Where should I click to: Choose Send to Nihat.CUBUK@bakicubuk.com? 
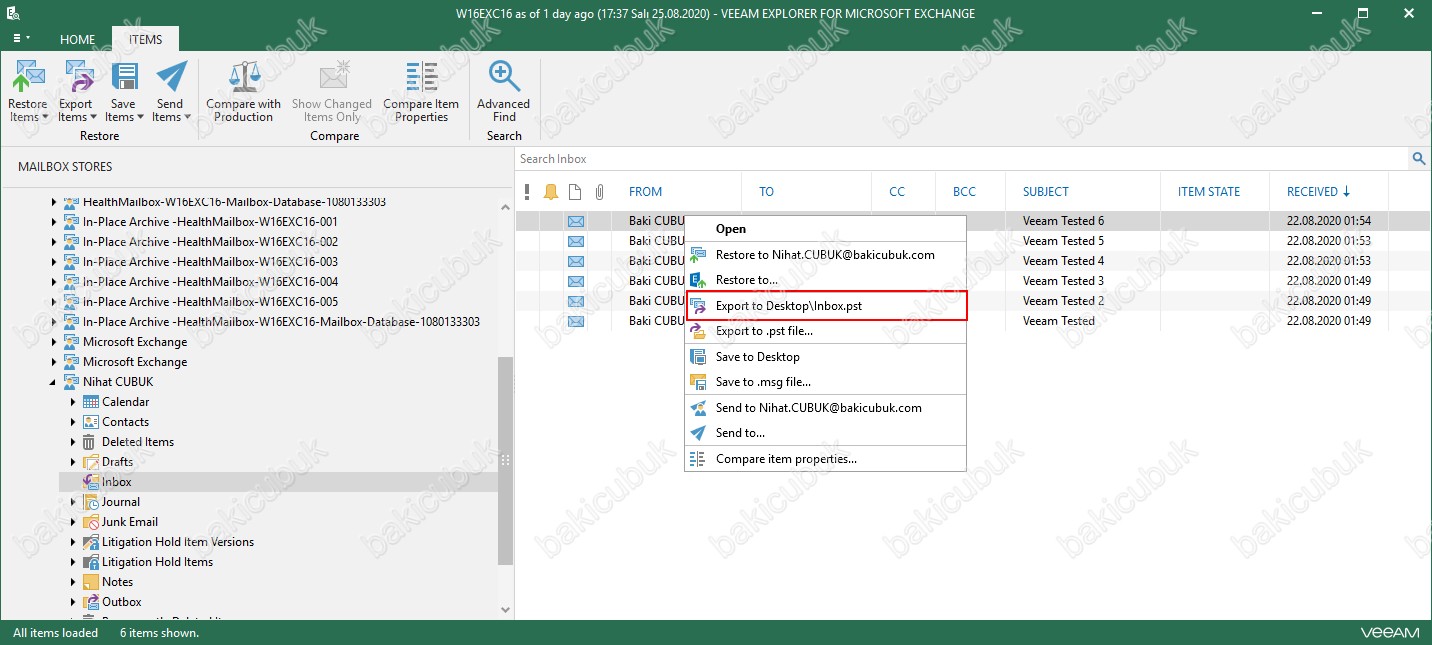[x=825, y=408]
